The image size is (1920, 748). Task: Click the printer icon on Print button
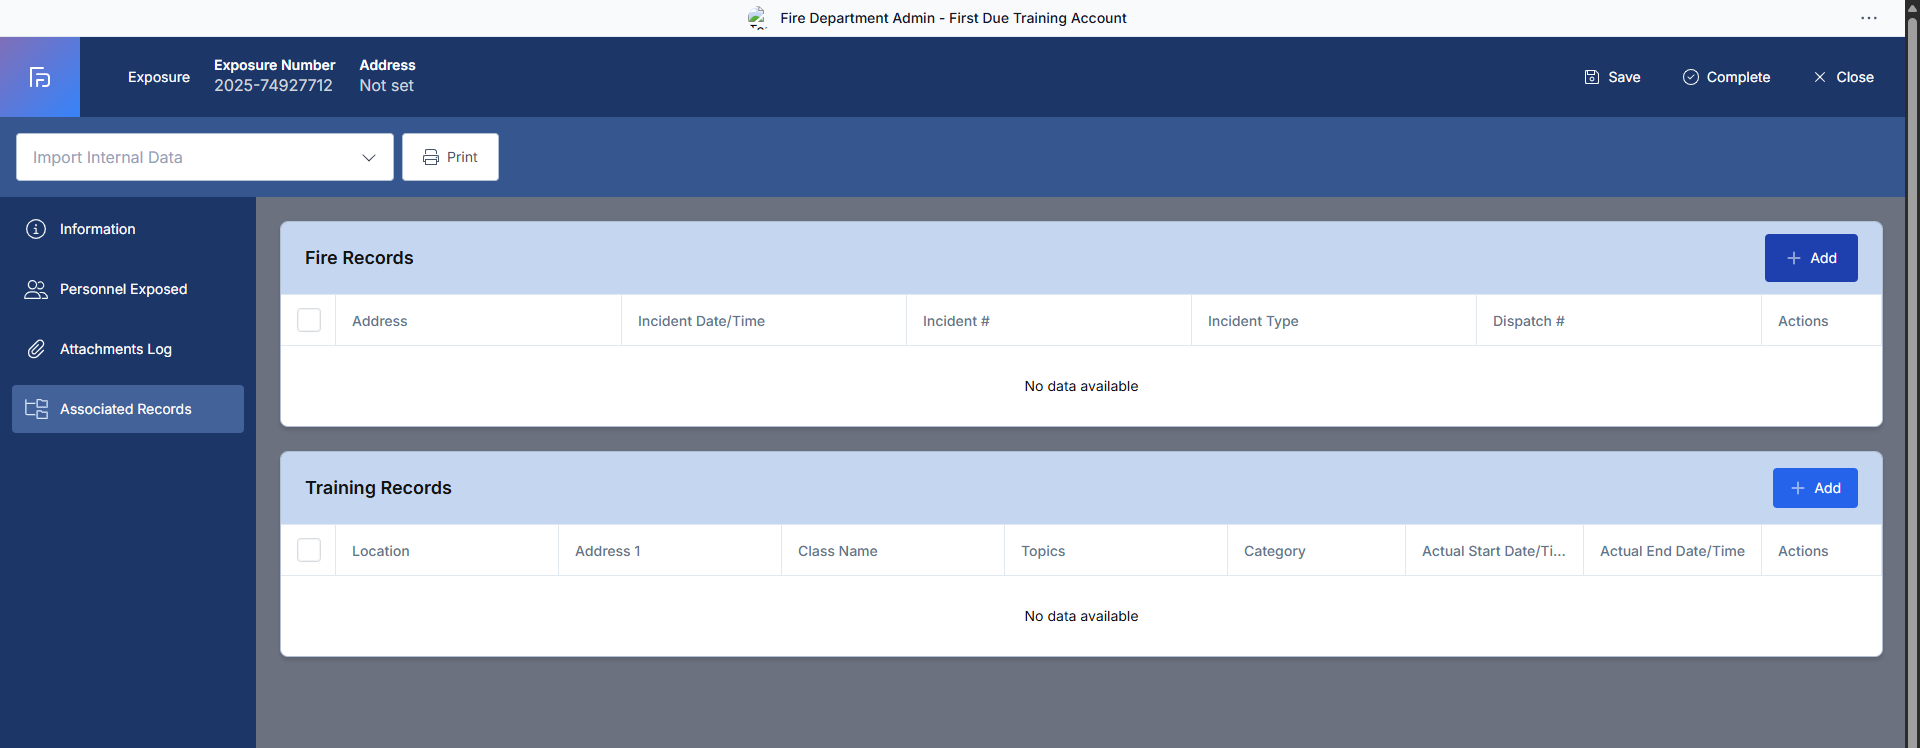click(x=431, y=157)
